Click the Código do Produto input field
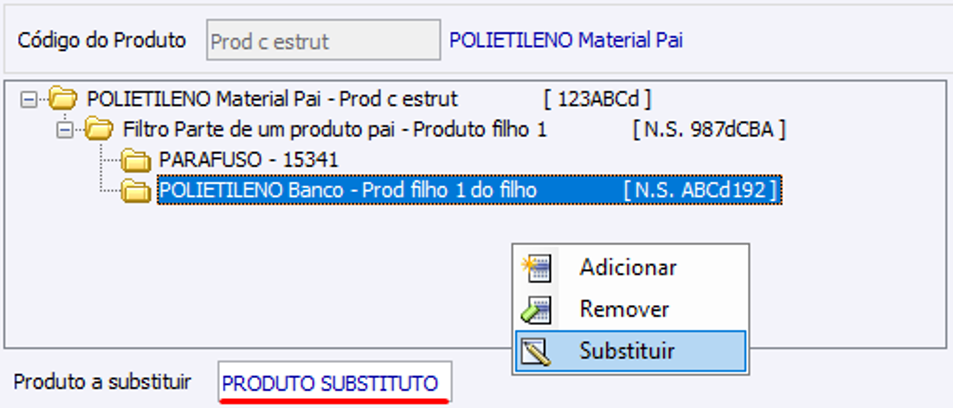The image size is (953, 410). tap(323, 42)
